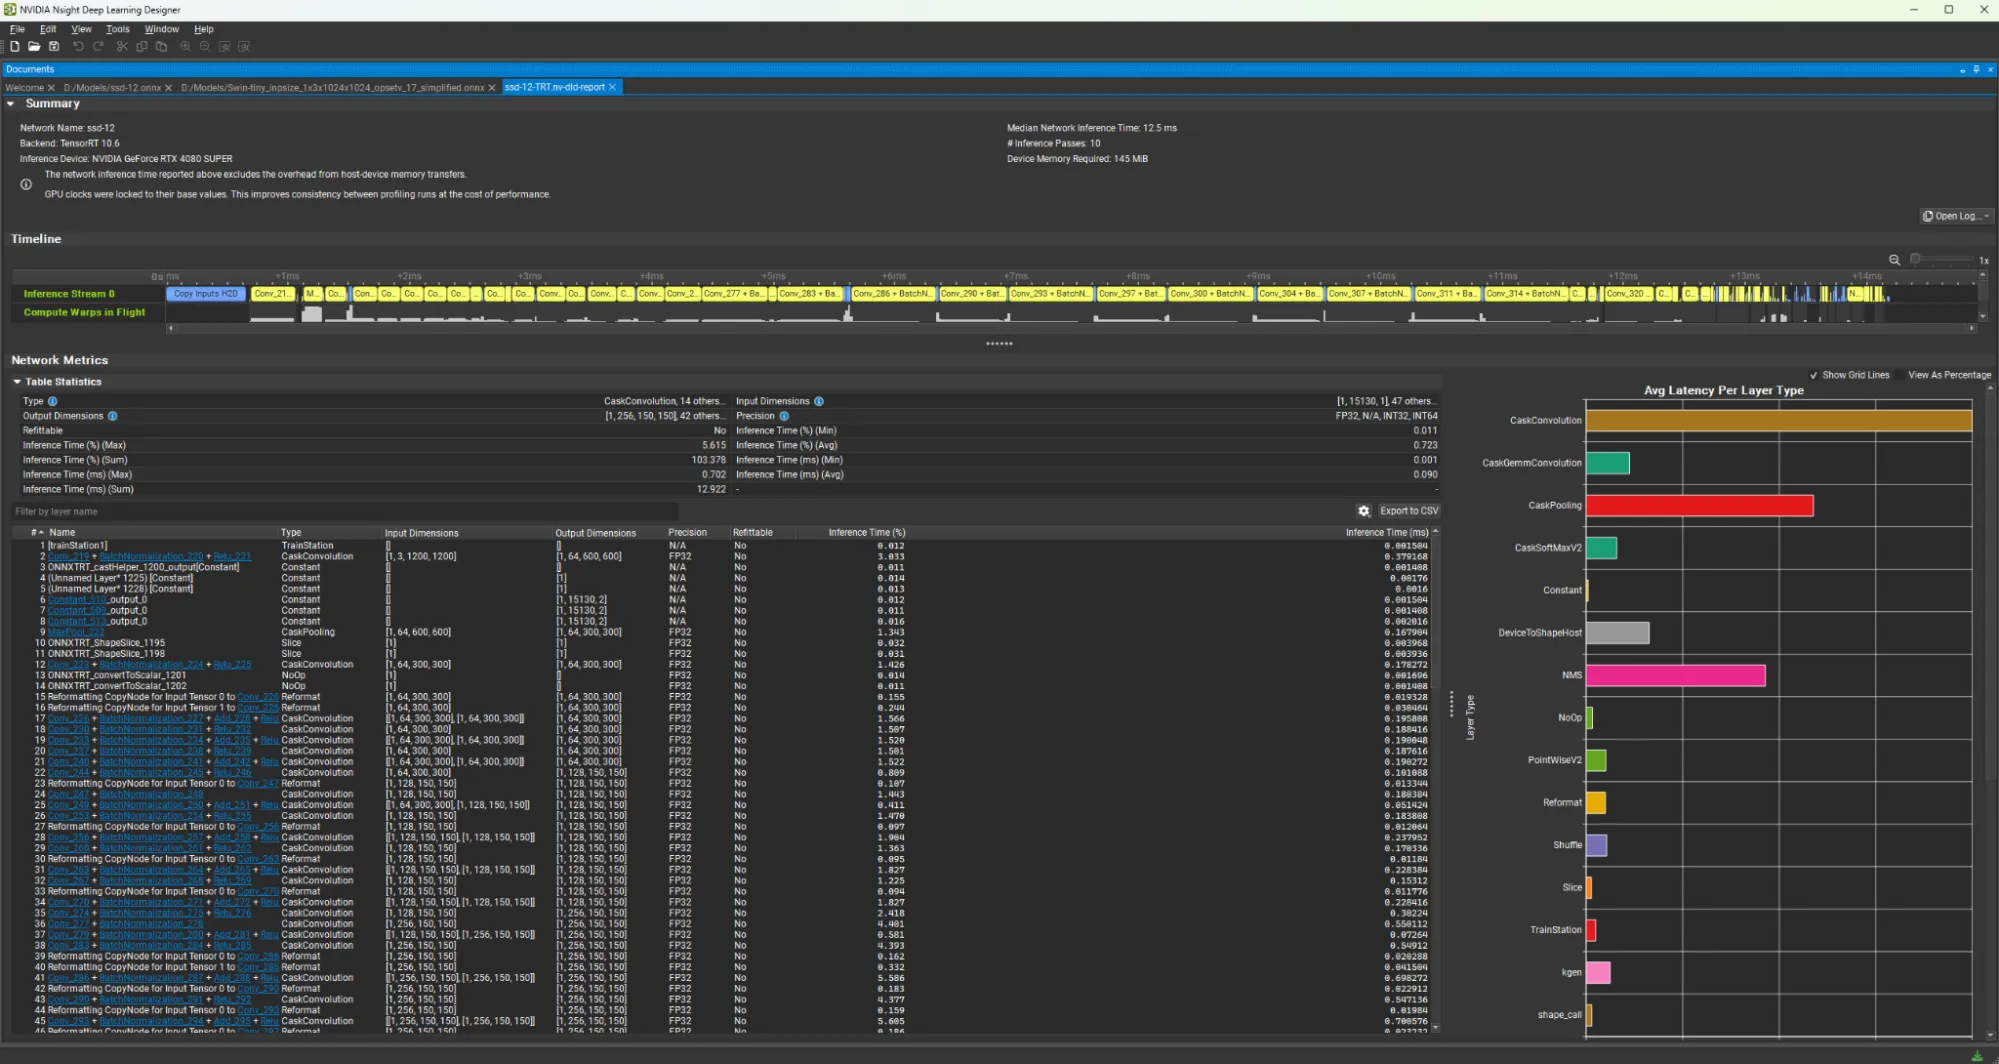The image size is (1999, 1064).
Task: Click the Paste toolbar icon
Action: [x=161, y=46]
